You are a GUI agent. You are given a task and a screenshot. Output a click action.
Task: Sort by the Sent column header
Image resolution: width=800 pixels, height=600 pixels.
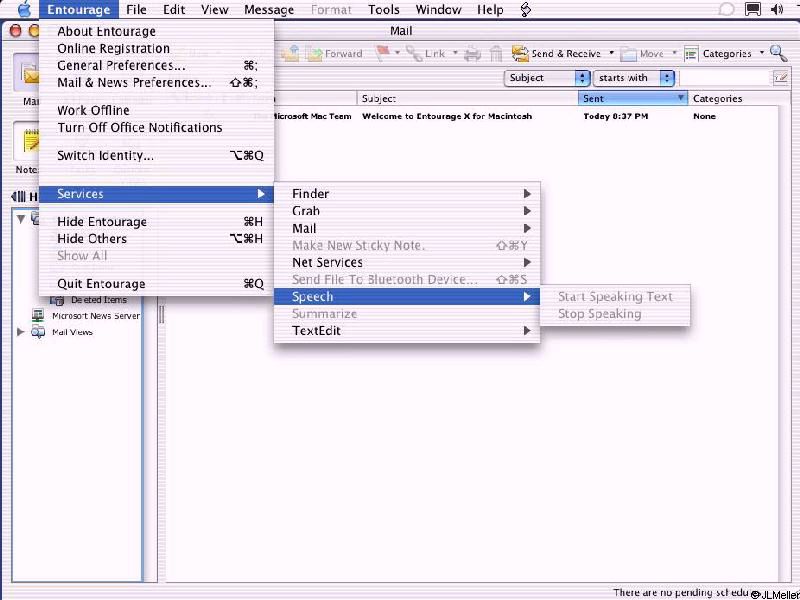coord(633,98)
